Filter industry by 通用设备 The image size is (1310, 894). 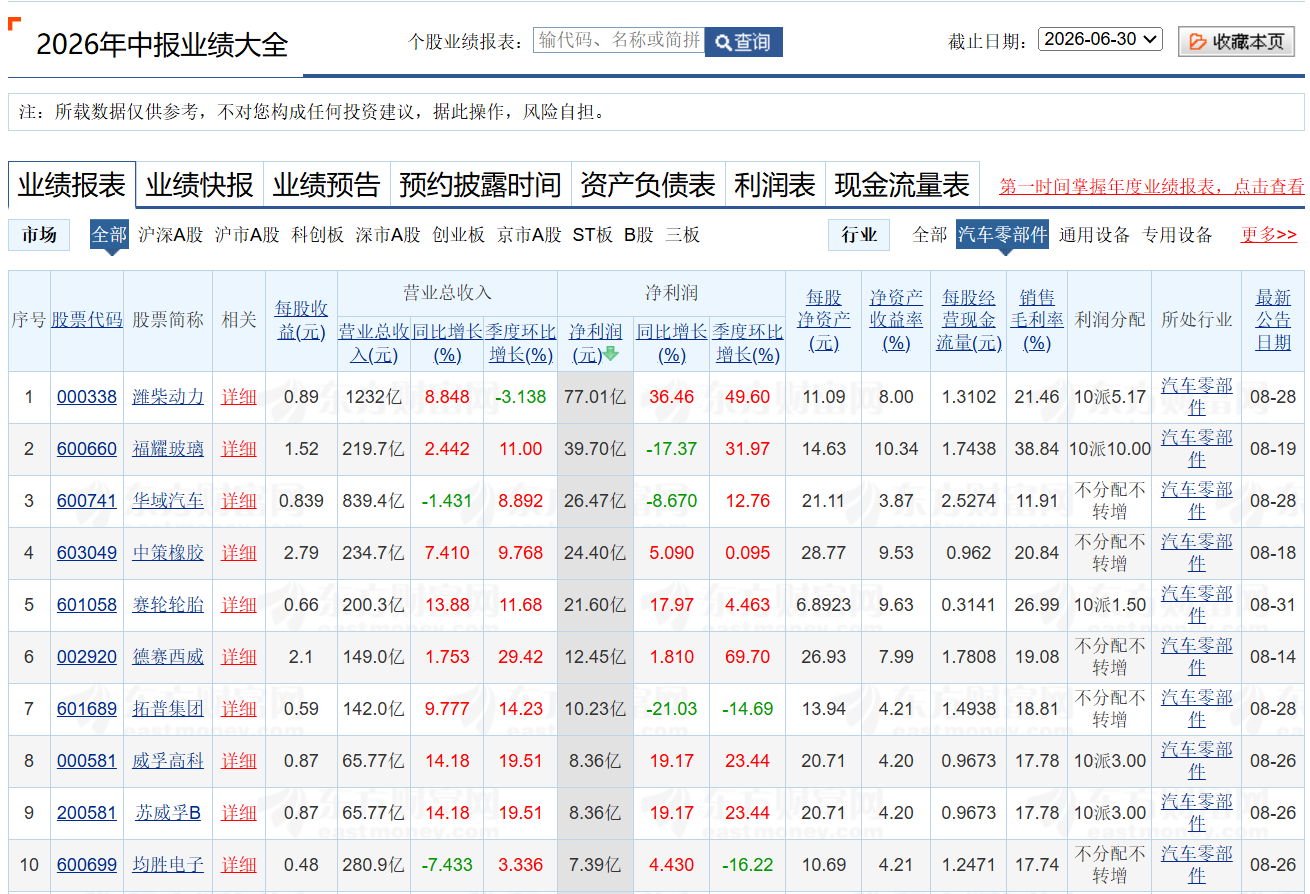point(1094,235)
